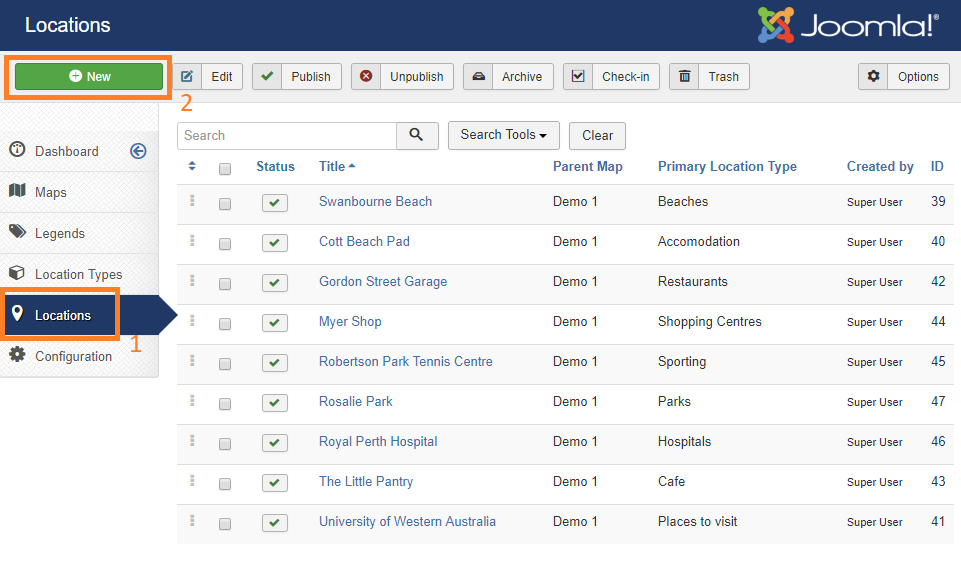The width and height of the screenshot is (961, 565).
Task: Toggle published status of Swanbourne Beach
Action: point(275,203)
